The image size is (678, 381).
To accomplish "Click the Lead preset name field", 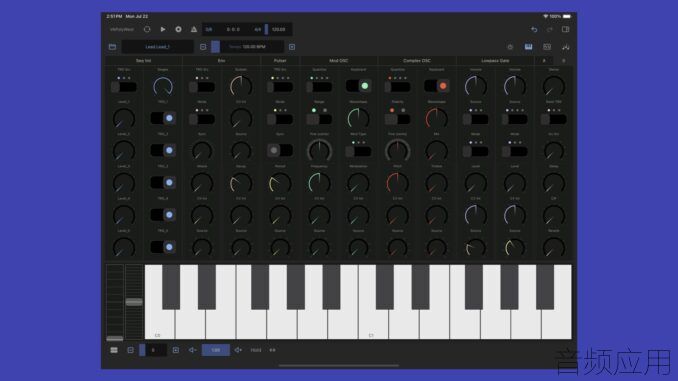I will [157, 47].
